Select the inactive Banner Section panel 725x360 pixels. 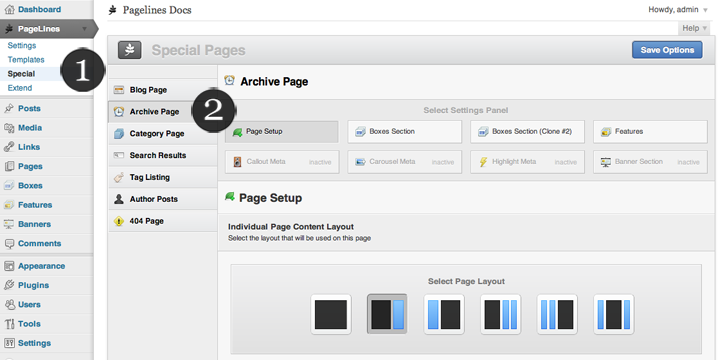(650, 162)
